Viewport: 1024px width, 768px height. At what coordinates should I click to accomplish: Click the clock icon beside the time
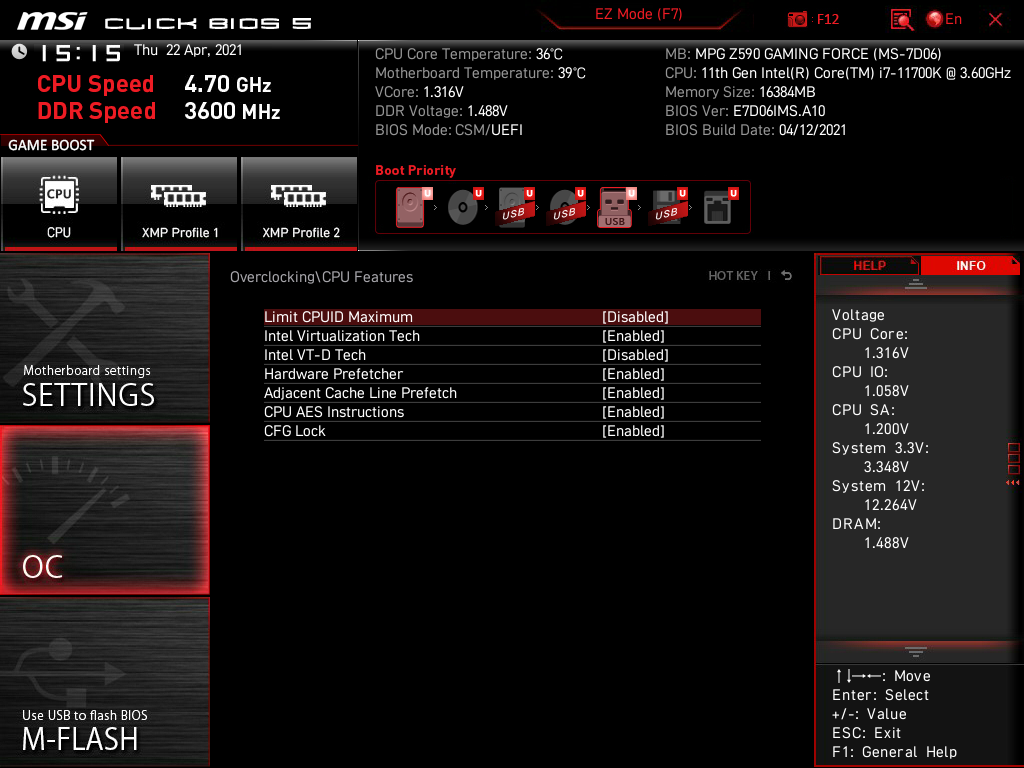[x=20, y=52]
